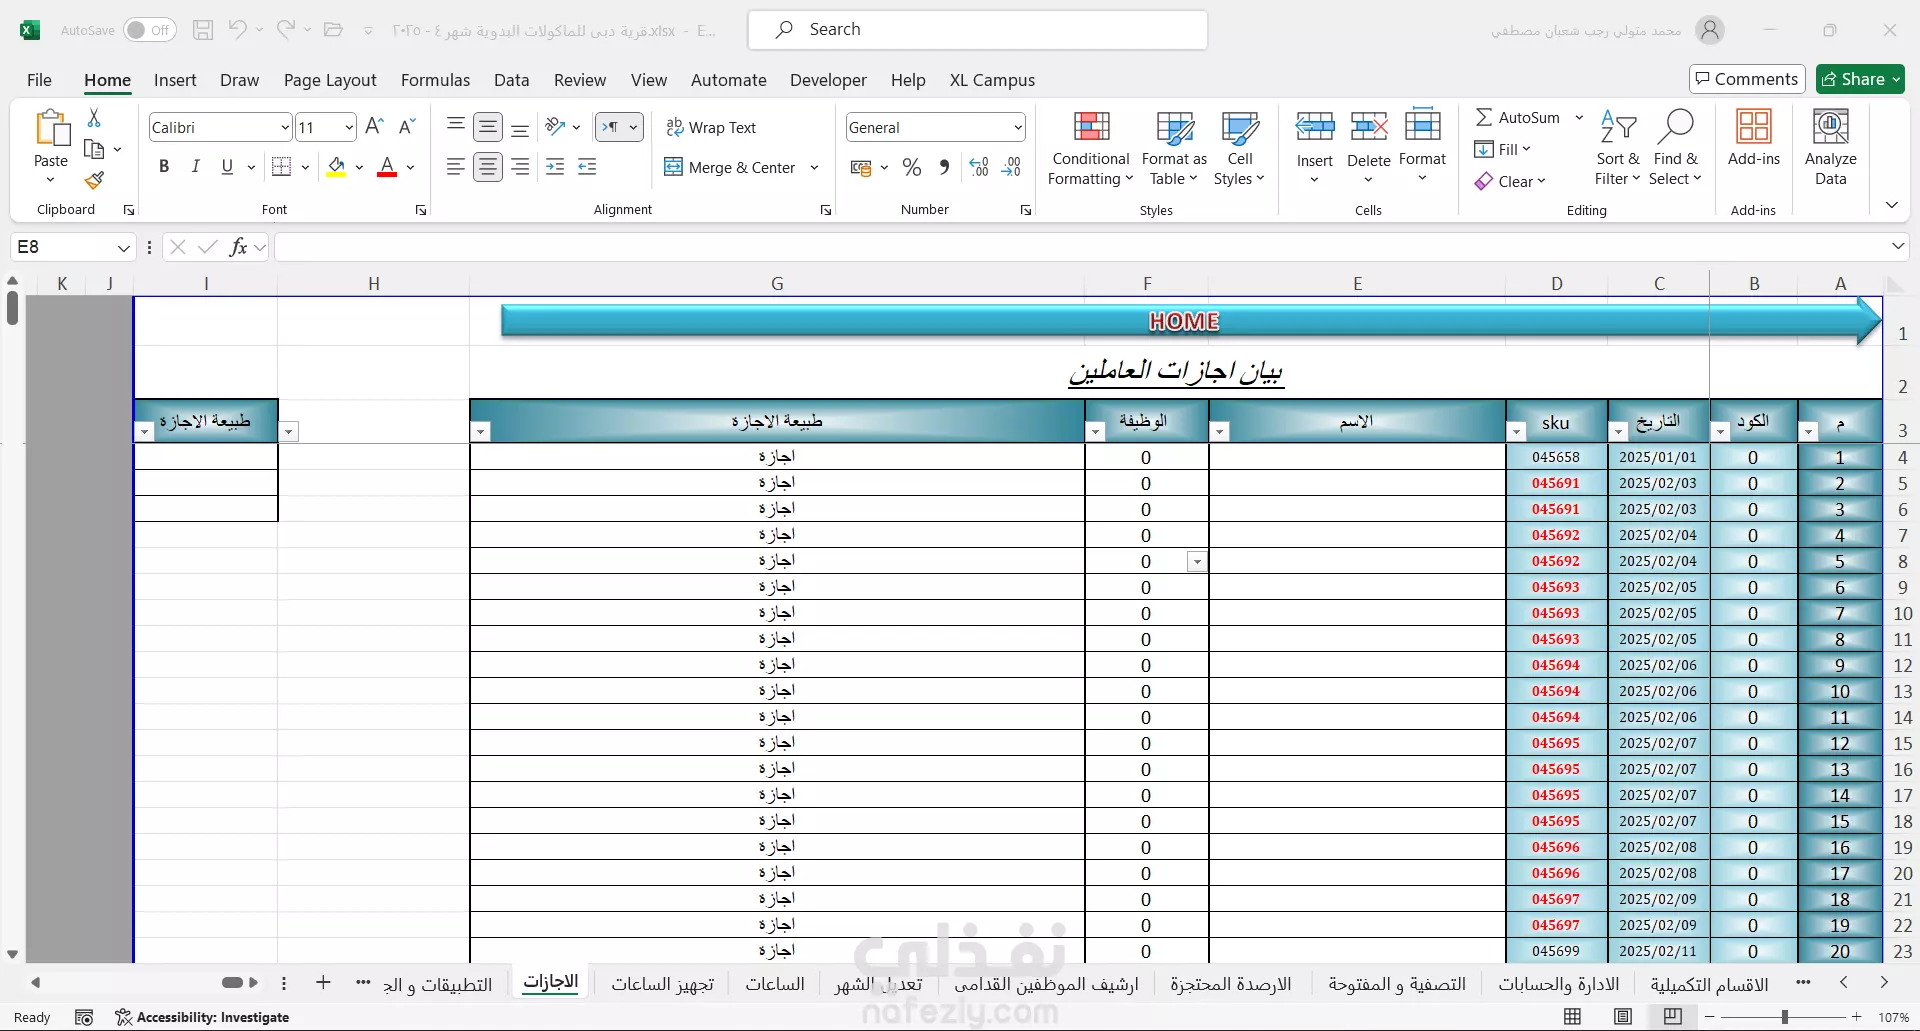This screenshot has width=1920, height=1031.
Task: Open Analyze Data tool
Action: click(1830, 147)
